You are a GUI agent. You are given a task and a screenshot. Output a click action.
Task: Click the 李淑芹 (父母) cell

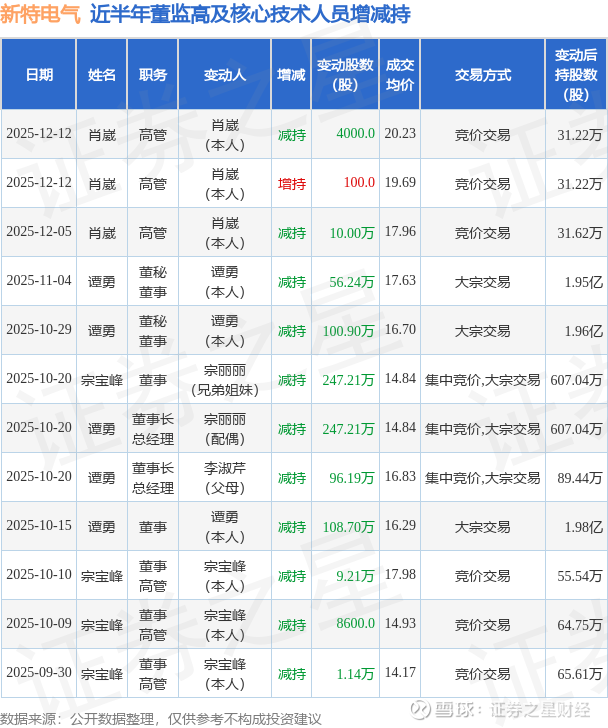point(225,478)
